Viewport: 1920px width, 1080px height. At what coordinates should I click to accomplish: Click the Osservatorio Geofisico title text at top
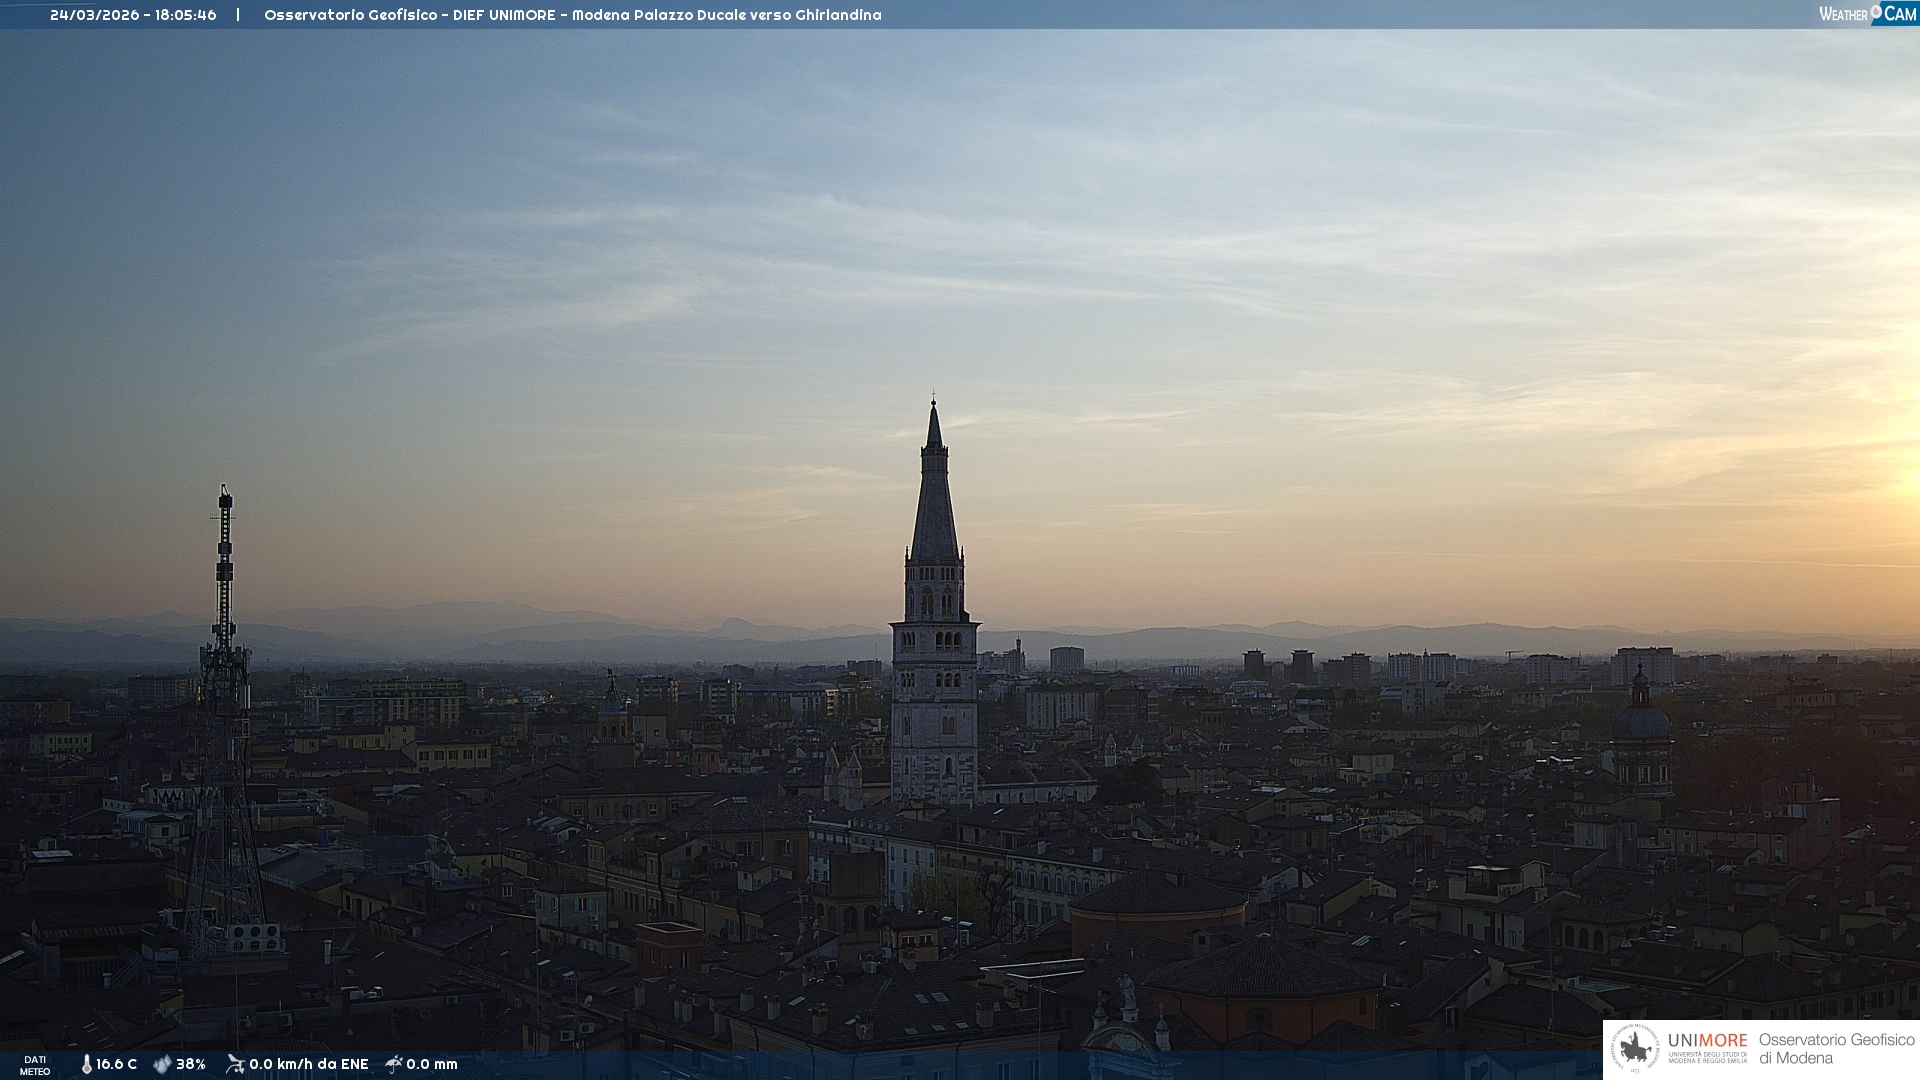click(572, 15)
